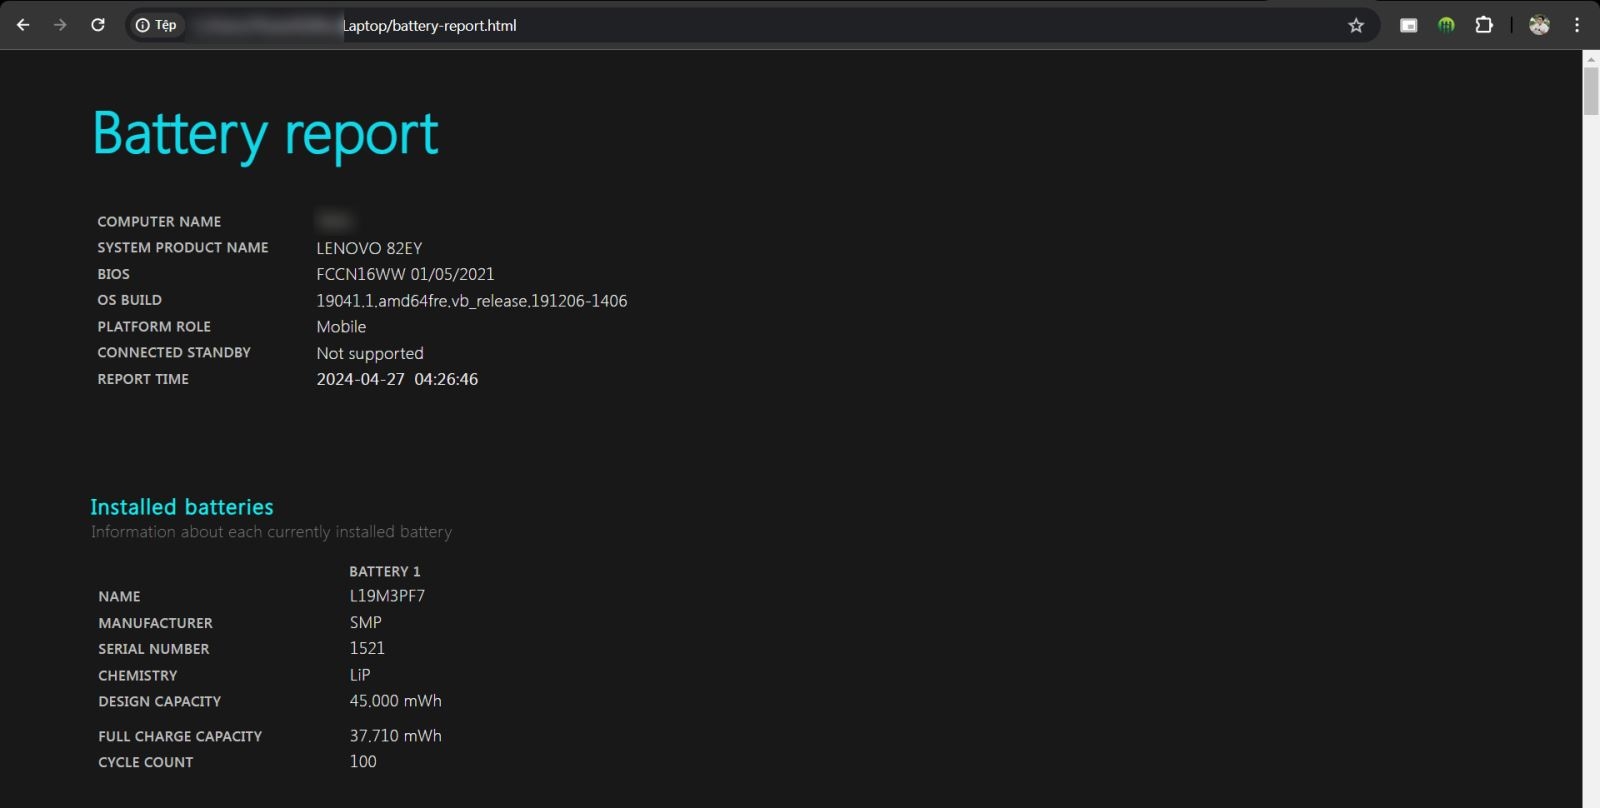The width and height of the screenshot is (1600, 808).
Task: Open the green claw-mark extension icon
Action: [x=1446, y=25]
